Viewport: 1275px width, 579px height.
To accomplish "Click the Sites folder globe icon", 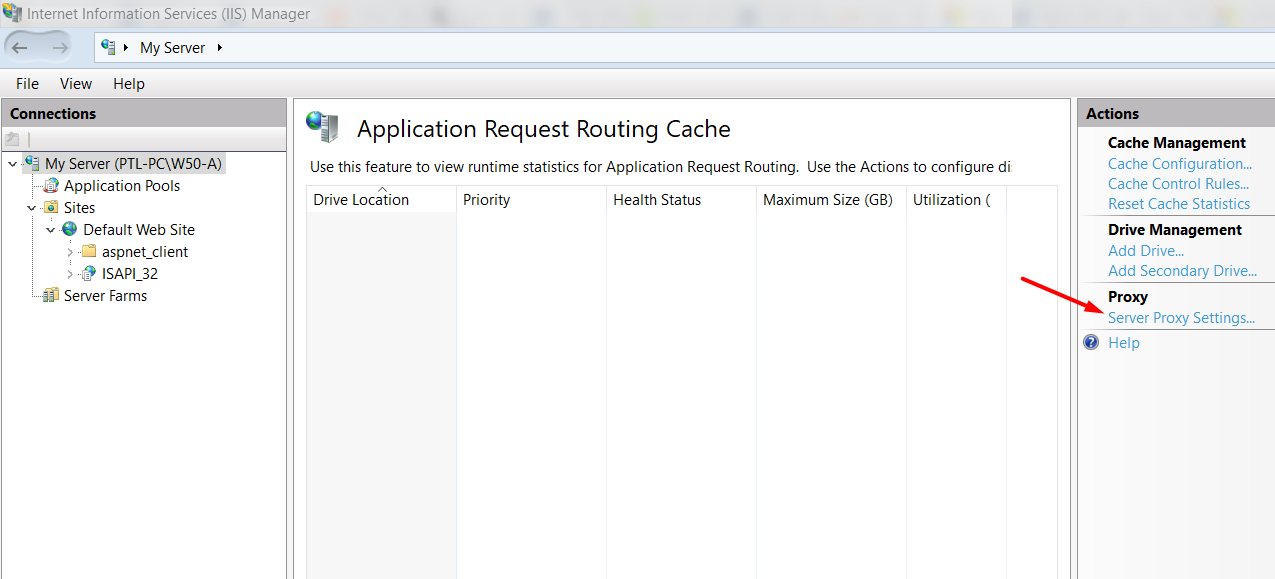I will [51, 207].
